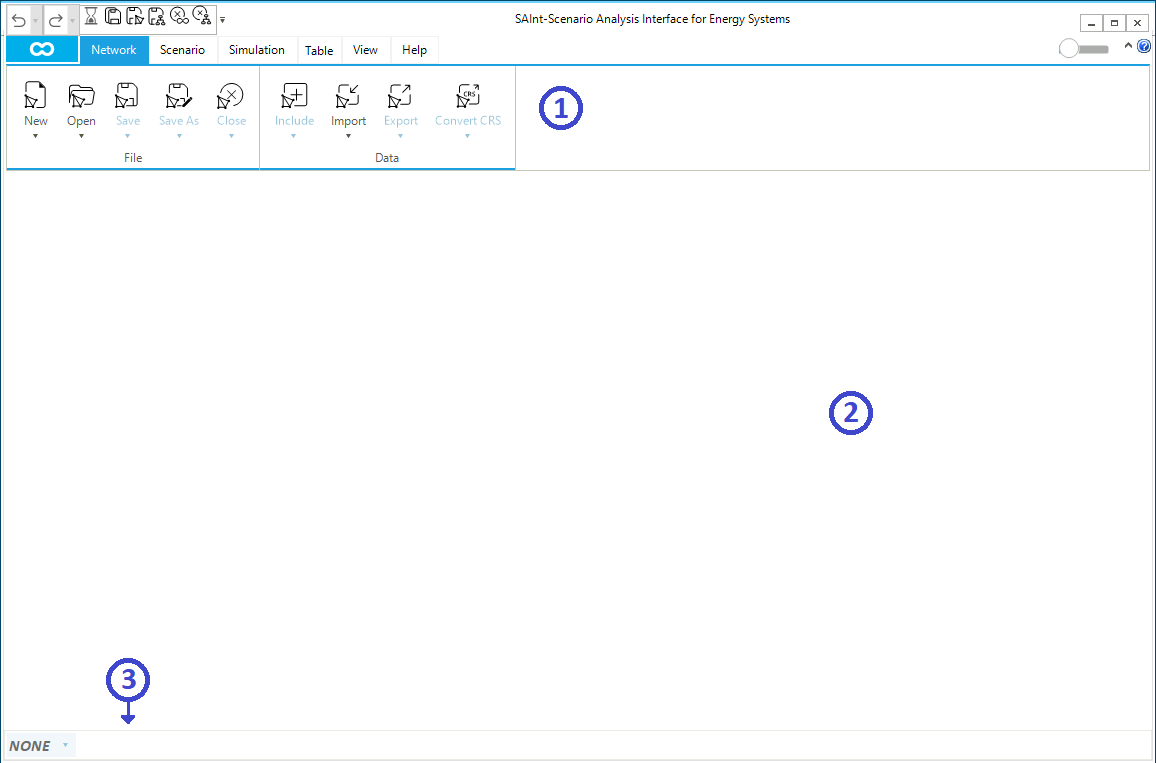Image resolution: width=1156 pixels, height=763 pixels.
Task: Click the save network floppy-with-polygon icon
Action: [135, 15]
